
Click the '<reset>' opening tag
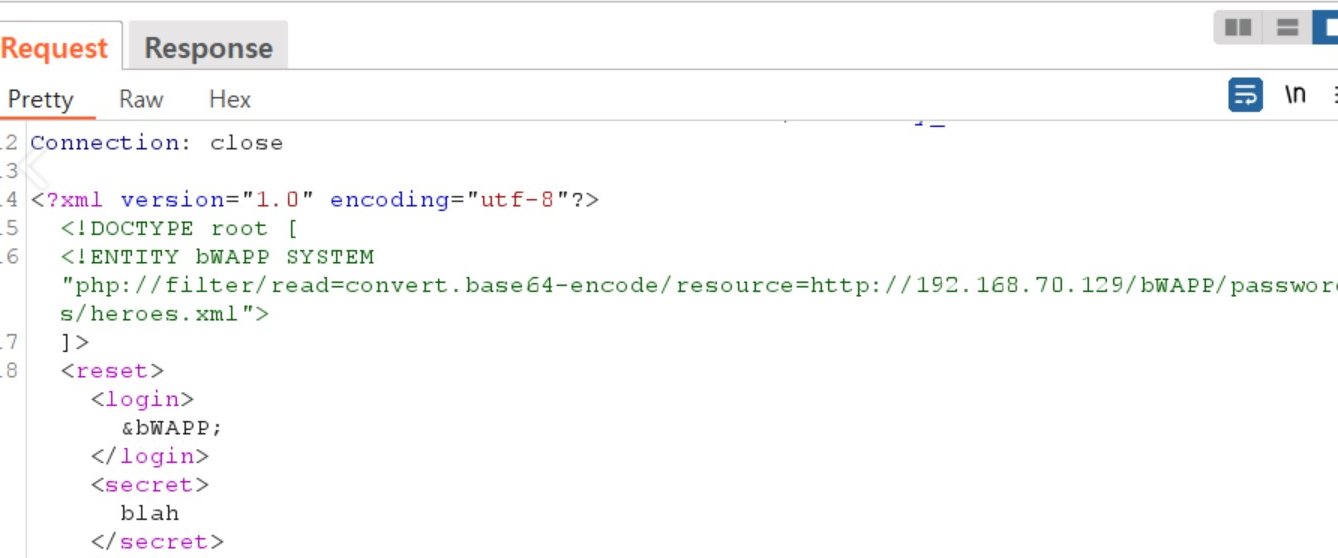point(112,371)
